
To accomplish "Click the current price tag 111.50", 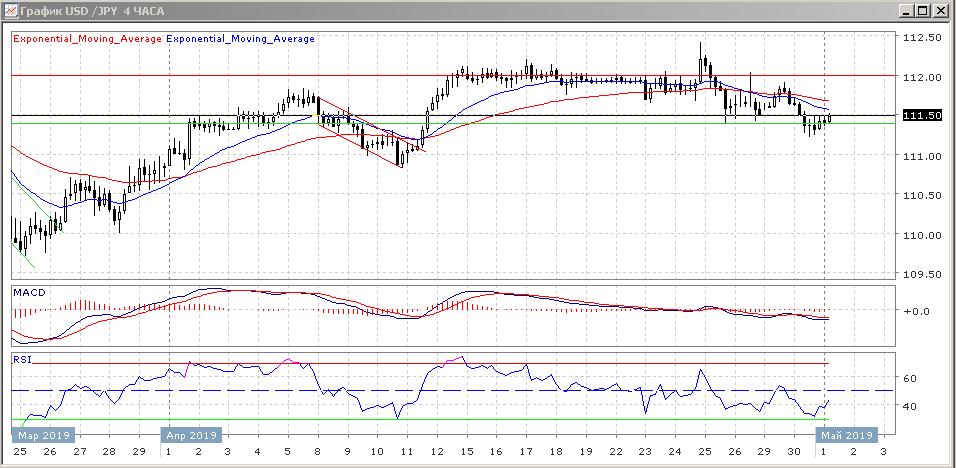I will point(921,116).
